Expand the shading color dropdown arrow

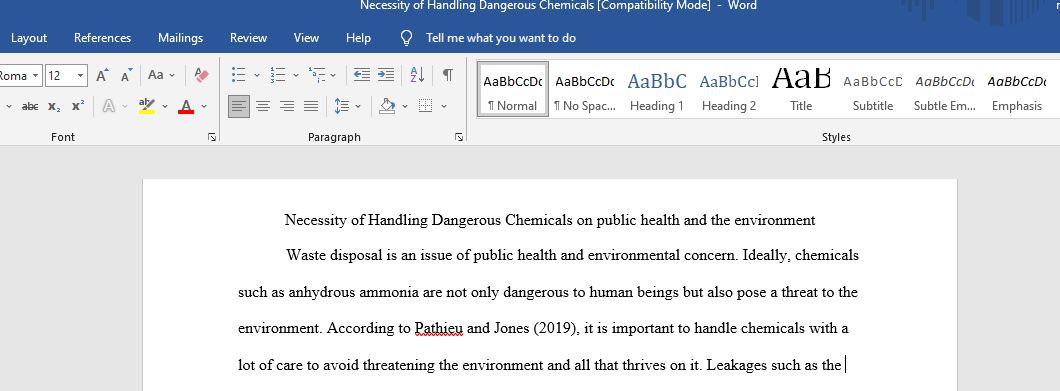[x=405, y=107]
